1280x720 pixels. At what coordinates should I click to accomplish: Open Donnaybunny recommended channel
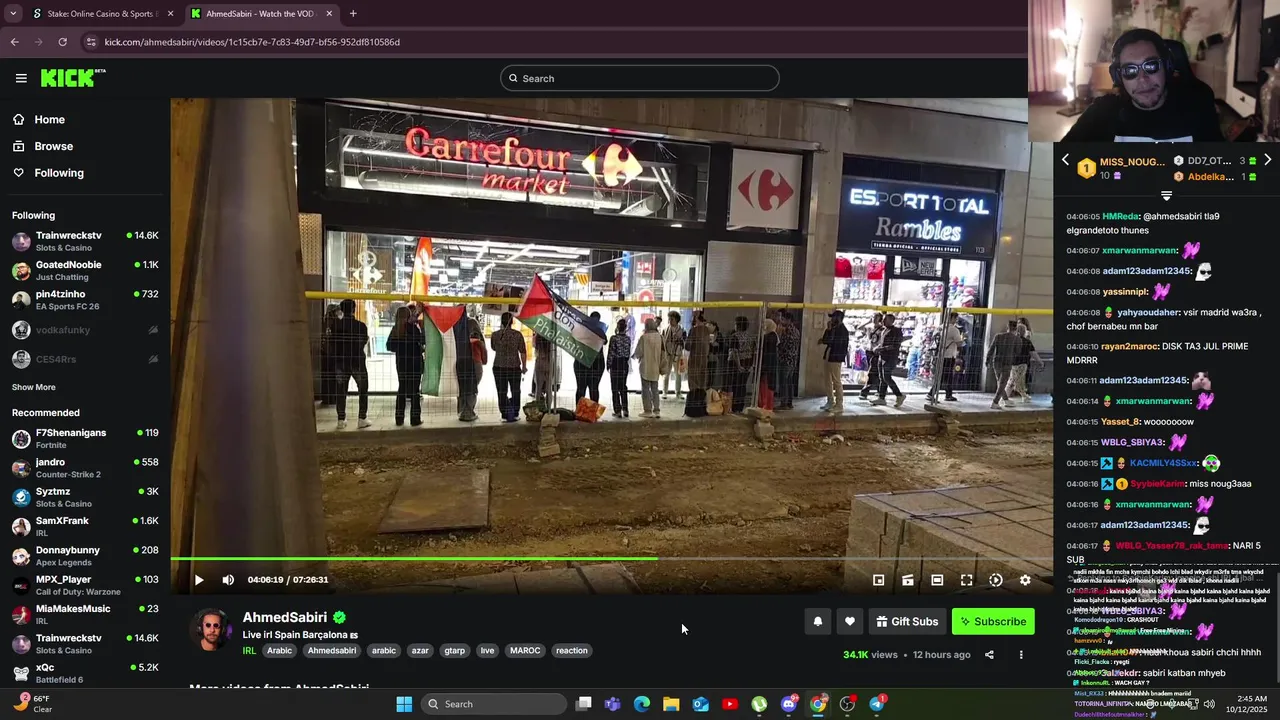(85, 555)
